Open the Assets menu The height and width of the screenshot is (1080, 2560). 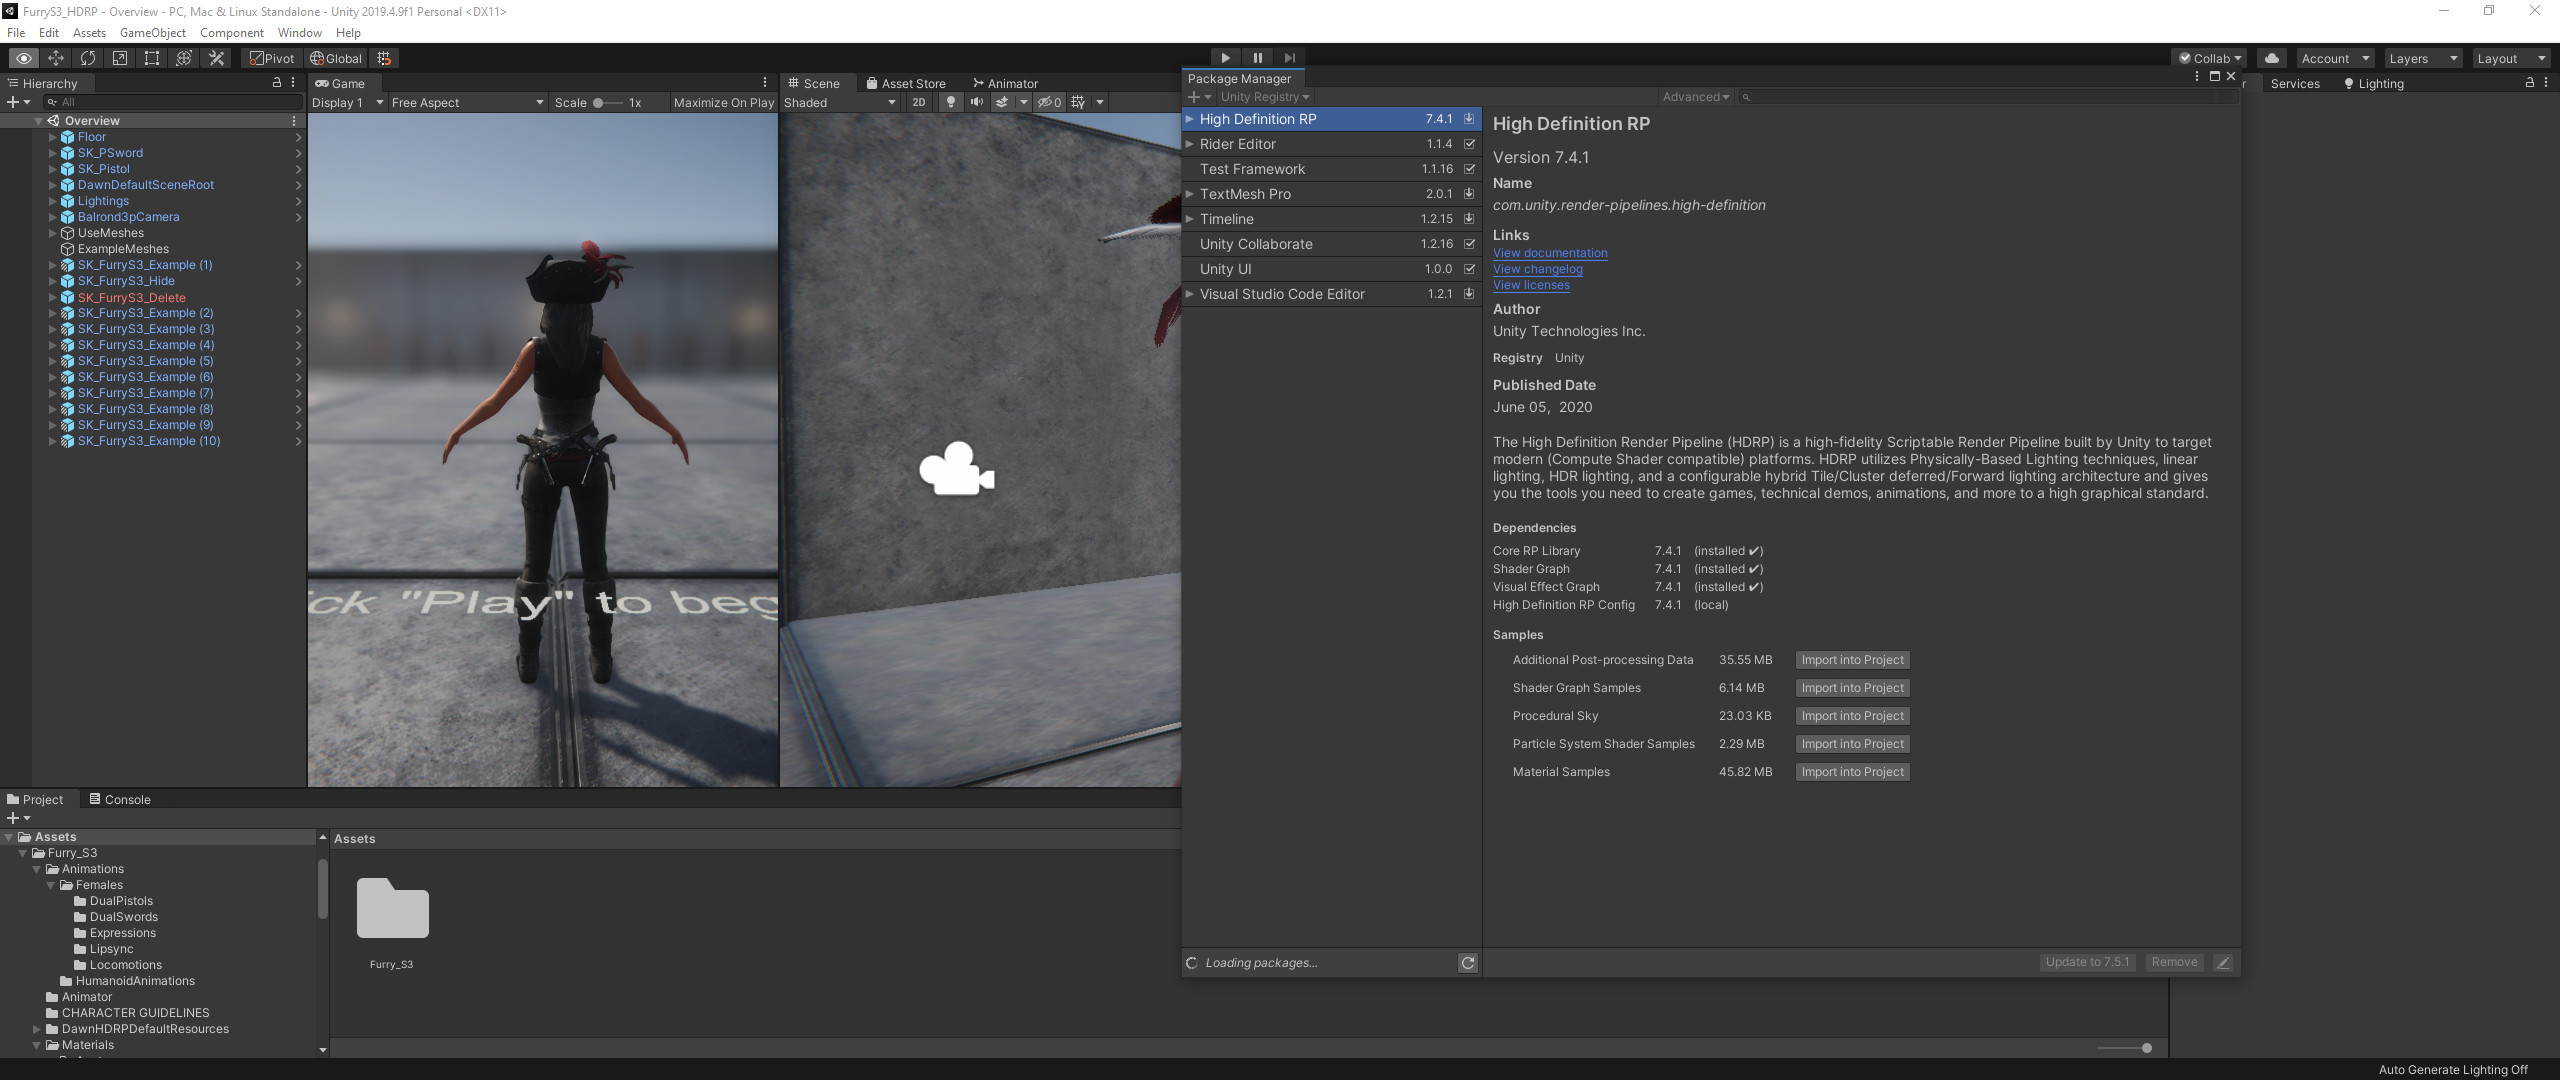(x=89, y=33)
